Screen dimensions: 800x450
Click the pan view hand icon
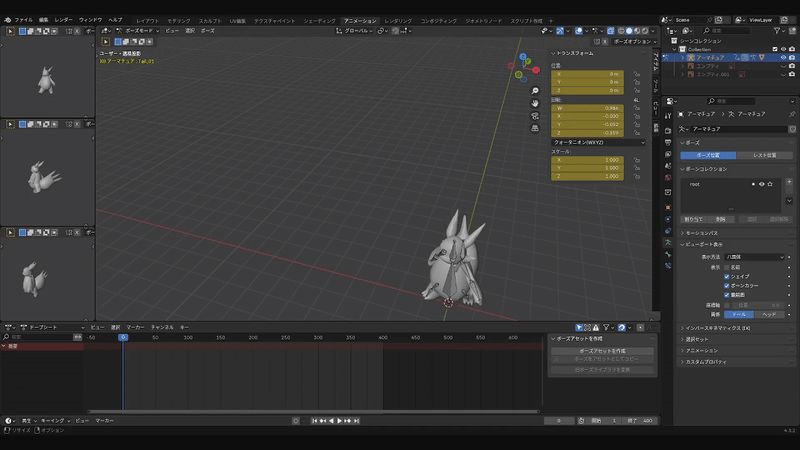[x=535, y=104]
